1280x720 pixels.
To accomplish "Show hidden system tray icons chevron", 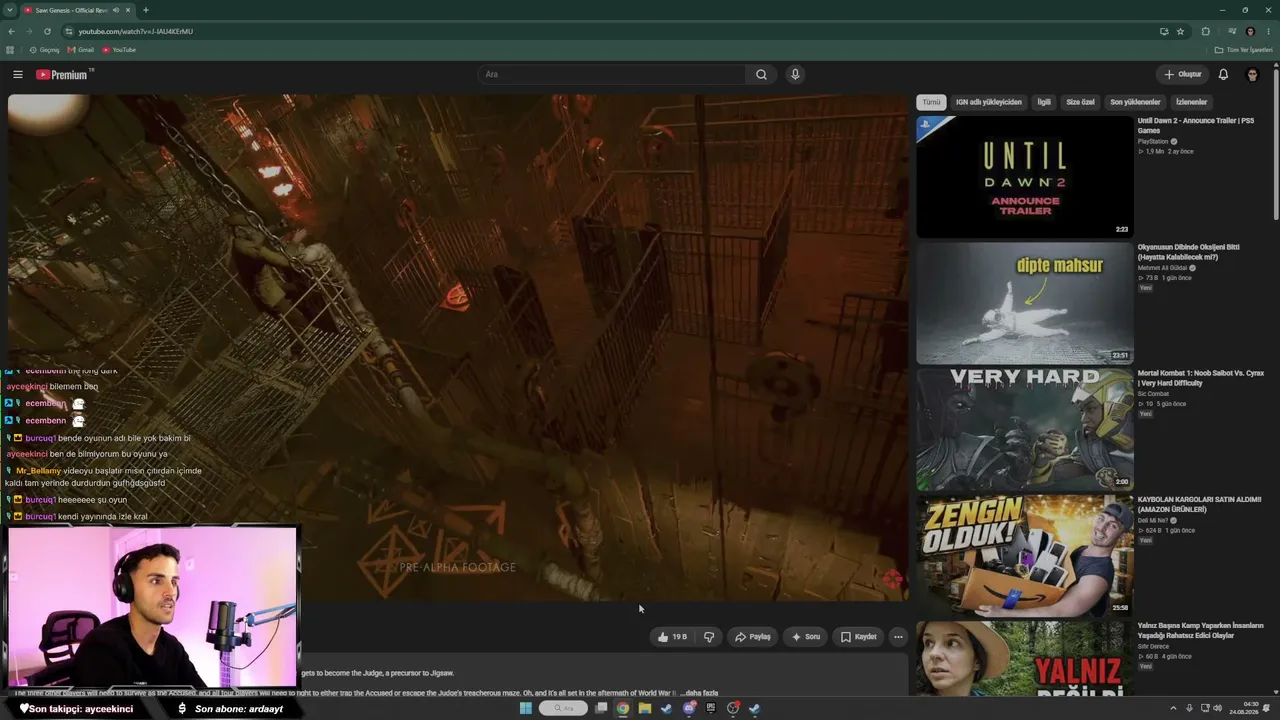I will coord(1174,709).
